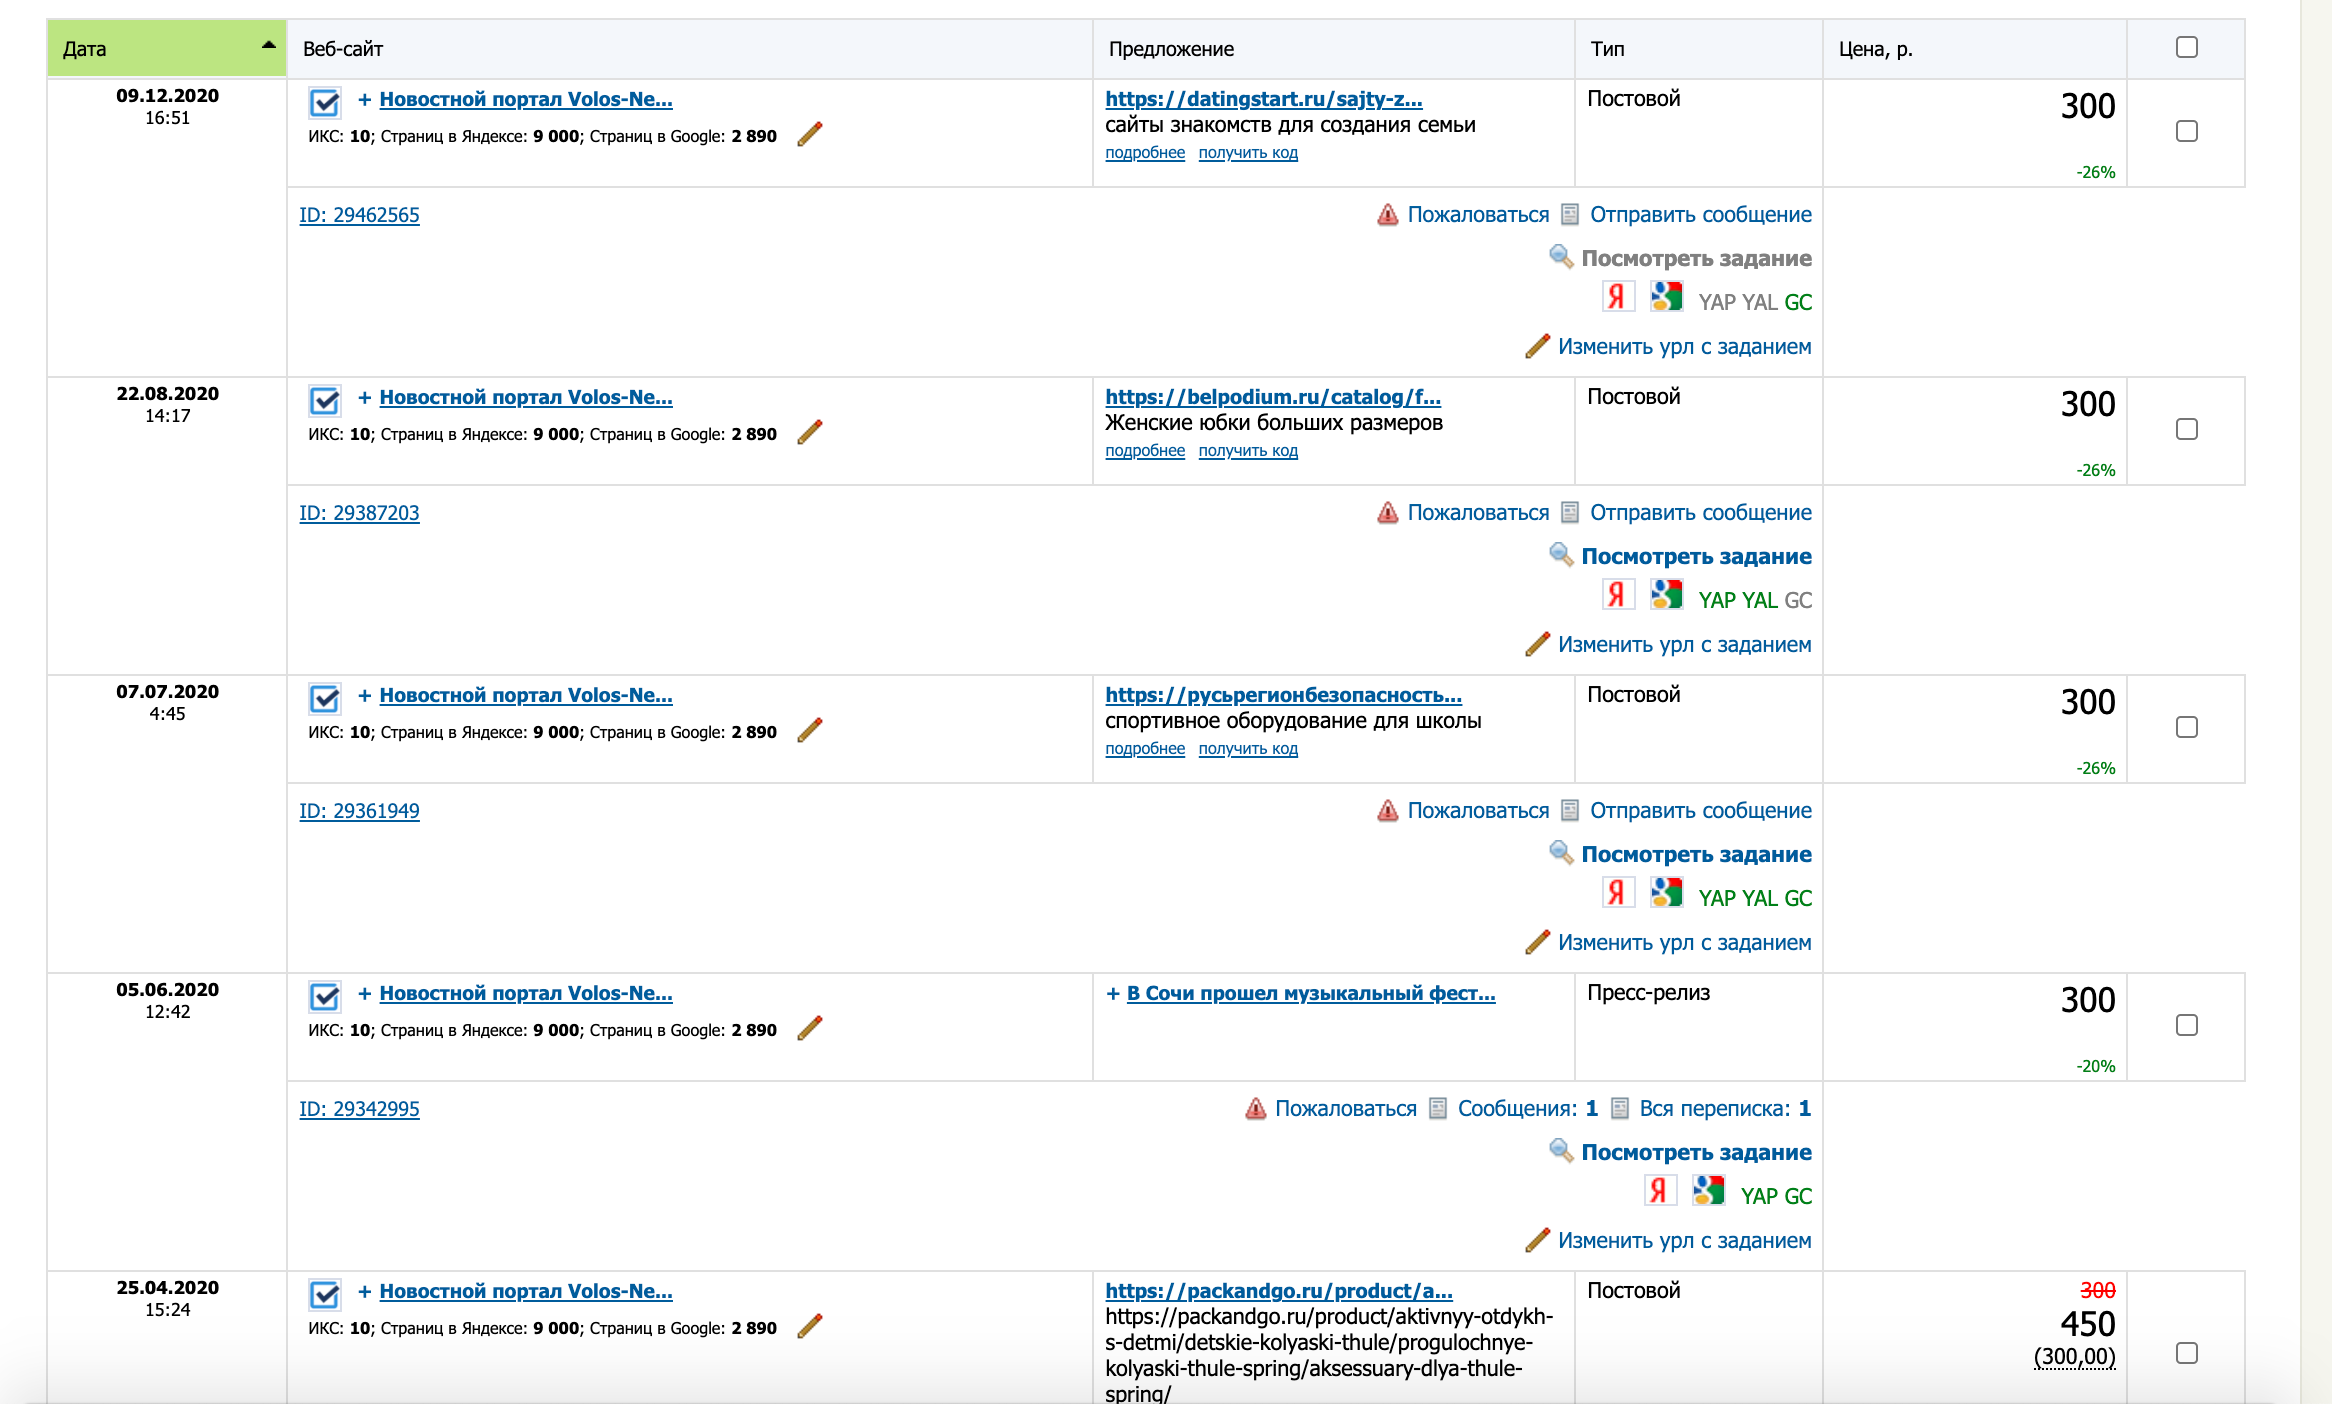This screenshot has width=2332, height=1404.
Task: Click Yandex icon under ID 29462565
Action: point(1617,298)
